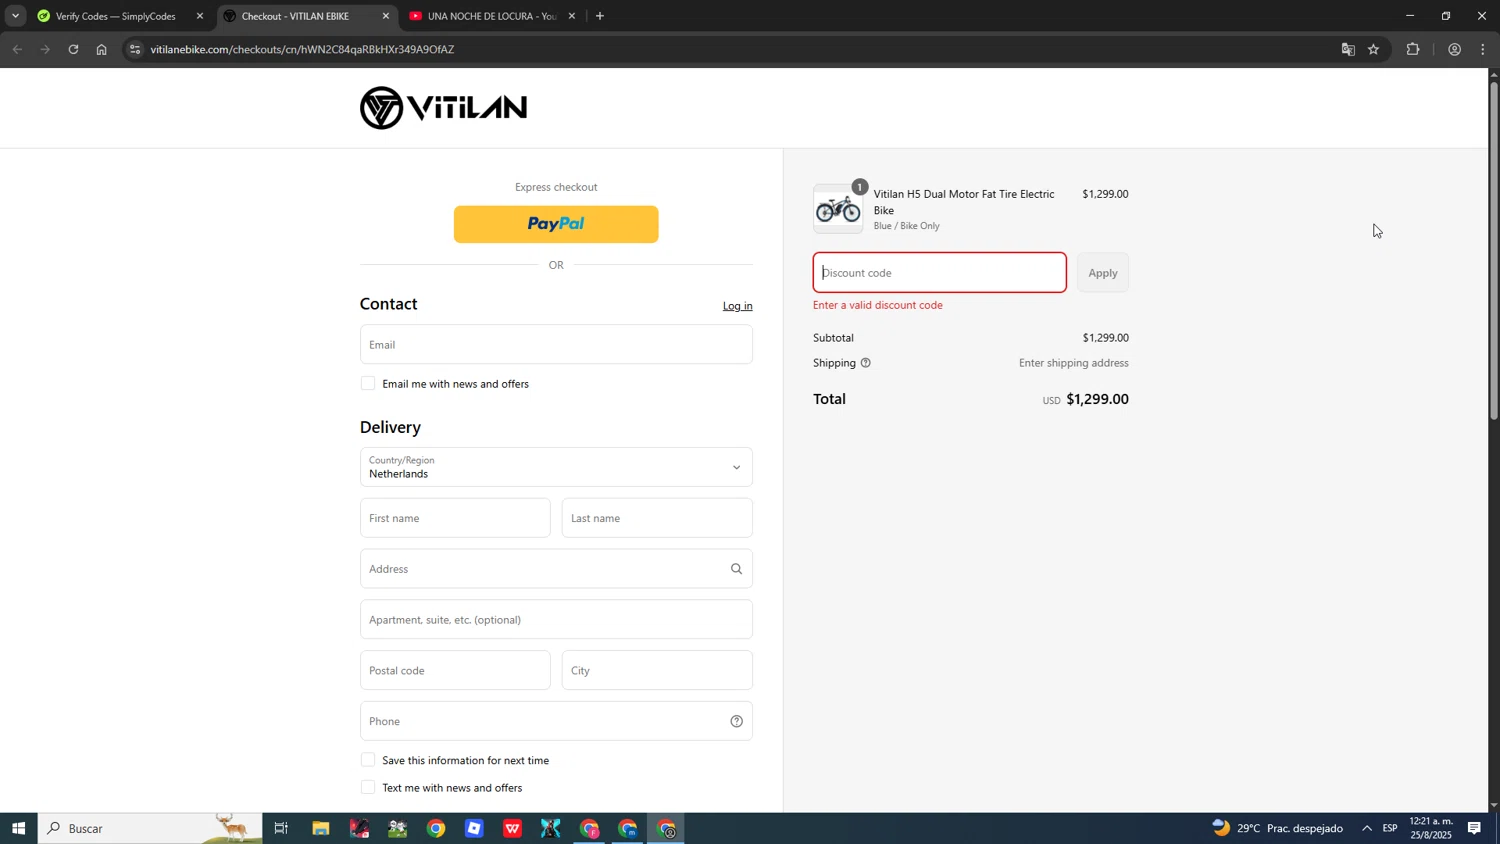Image resolution: width=1500 pixels, height=844 pixels.
Task: Go back to previous page
Action: [17, 49]
